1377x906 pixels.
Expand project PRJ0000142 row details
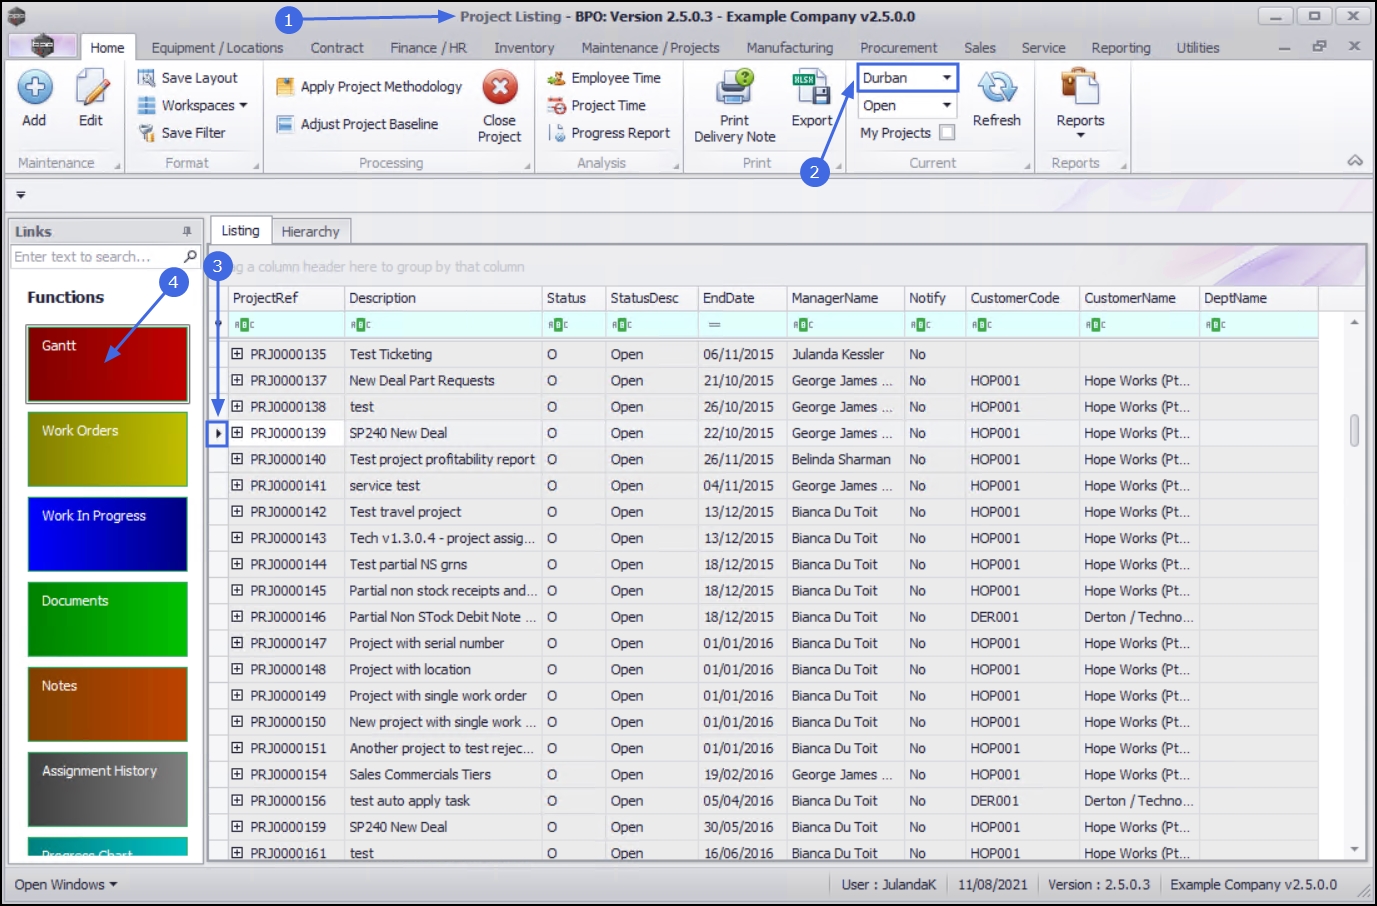click(237, 512)
